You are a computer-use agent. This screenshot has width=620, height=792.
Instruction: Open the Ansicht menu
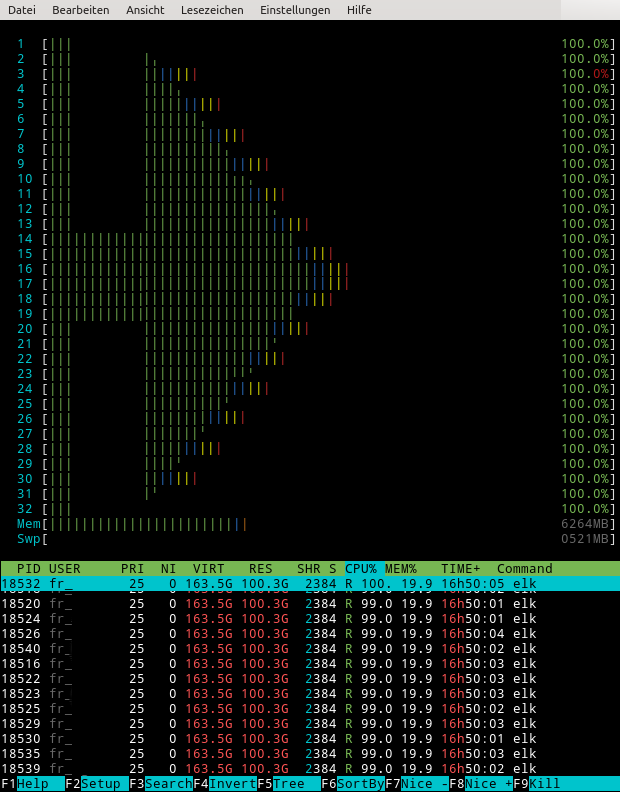(x=145, y=10)
